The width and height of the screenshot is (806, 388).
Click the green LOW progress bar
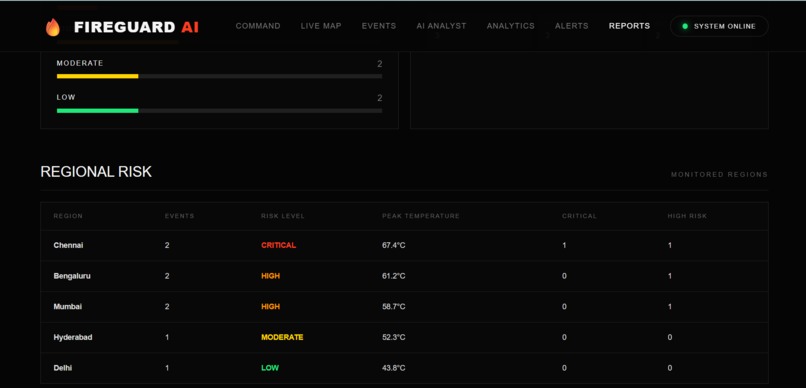98,110
